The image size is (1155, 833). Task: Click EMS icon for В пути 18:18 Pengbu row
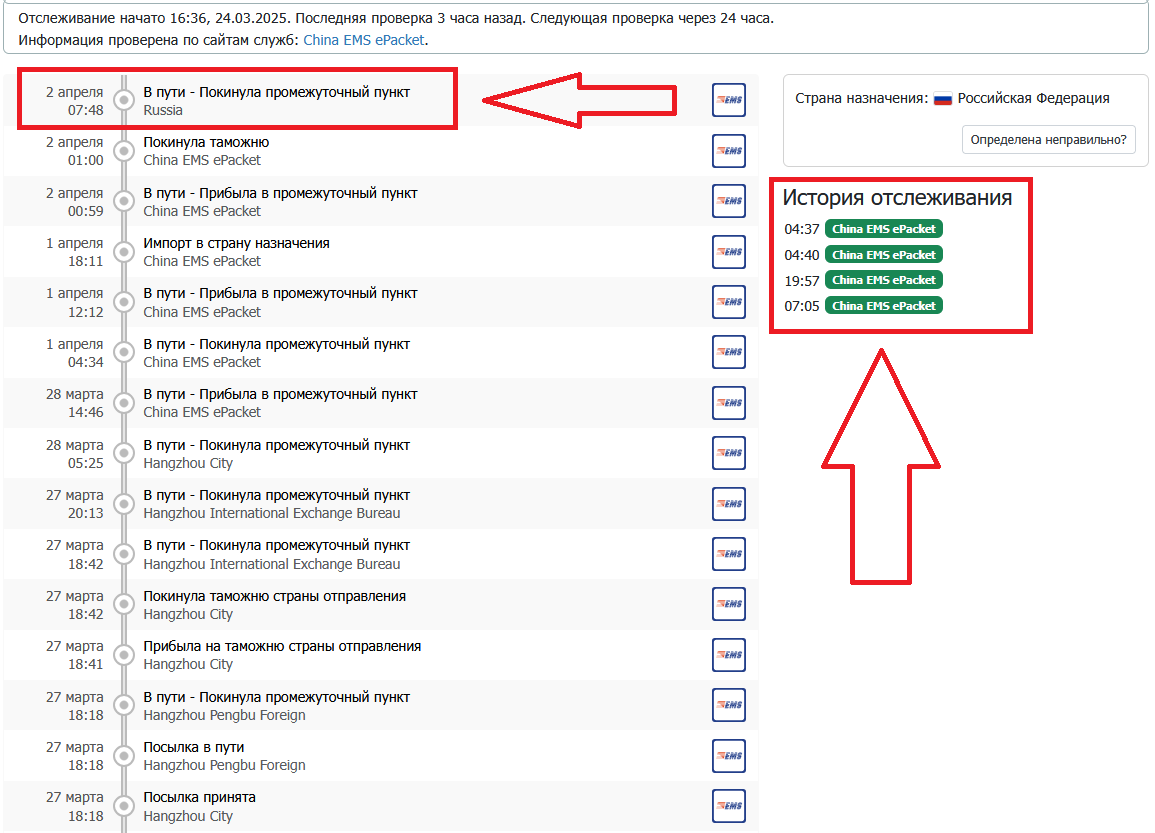pos(729,705)
